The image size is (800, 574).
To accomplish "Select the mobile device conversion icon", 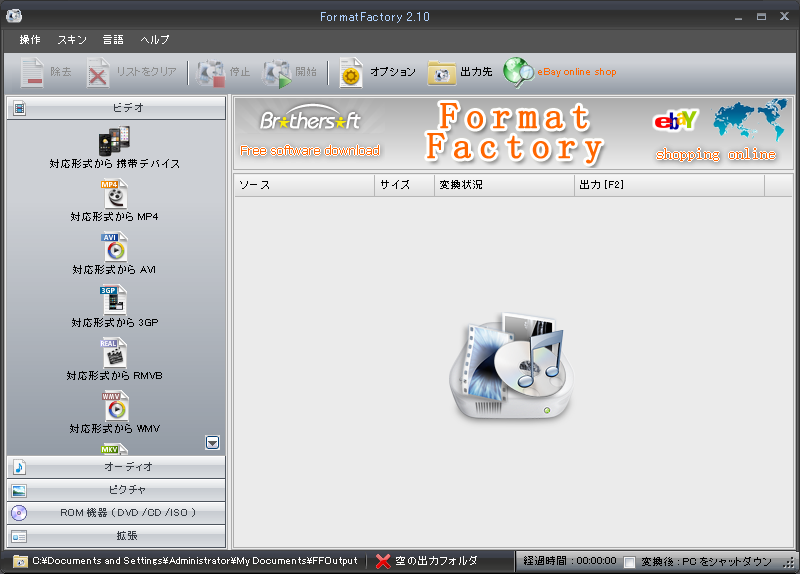I will [x=114, y=141].
